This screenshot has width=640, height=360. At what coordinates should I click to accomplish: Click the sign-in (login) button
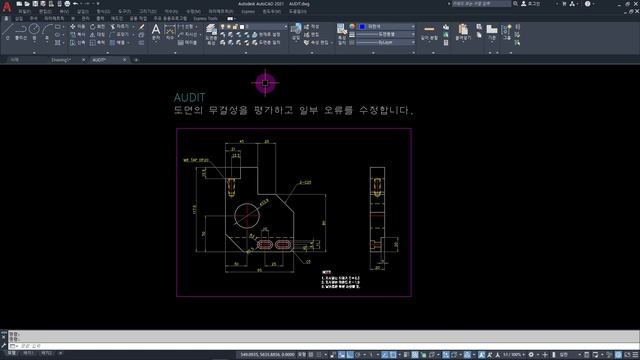click(531, 4)
